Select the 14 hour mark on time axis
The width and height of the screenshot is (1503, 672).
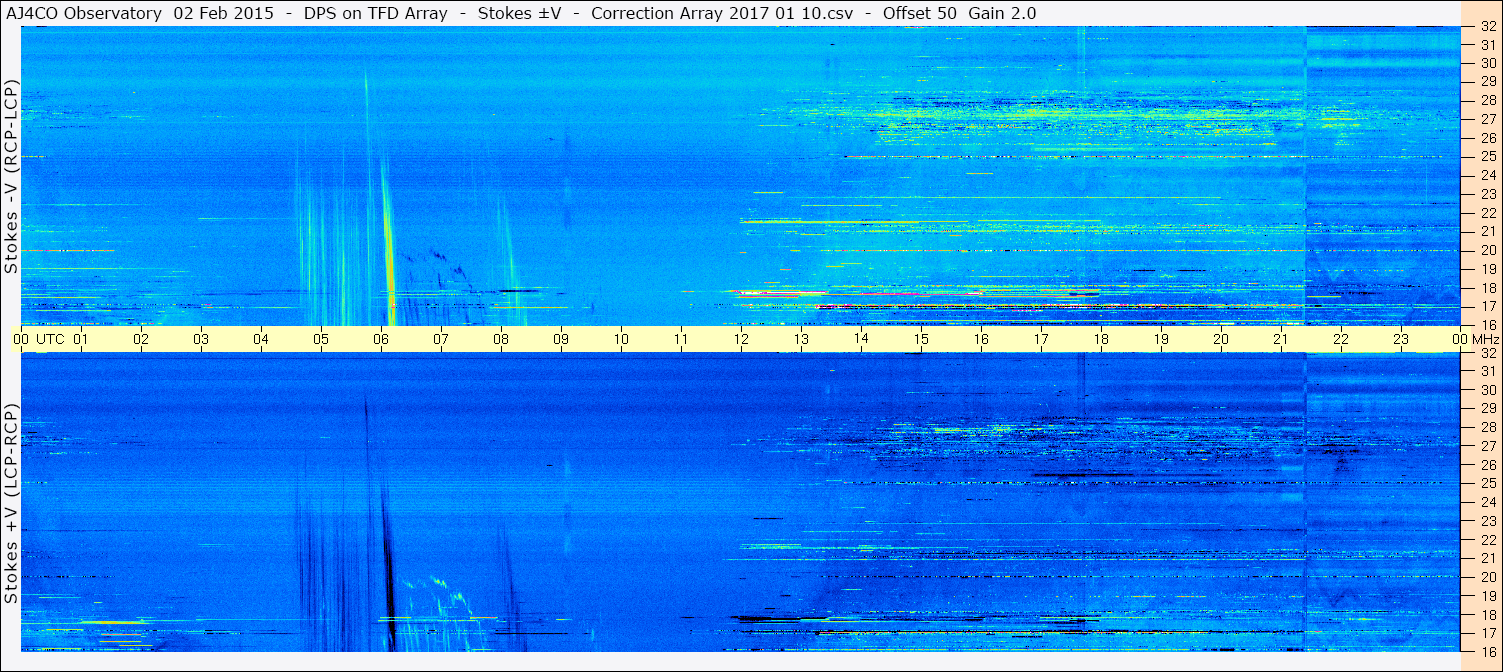tap(861, 339)
